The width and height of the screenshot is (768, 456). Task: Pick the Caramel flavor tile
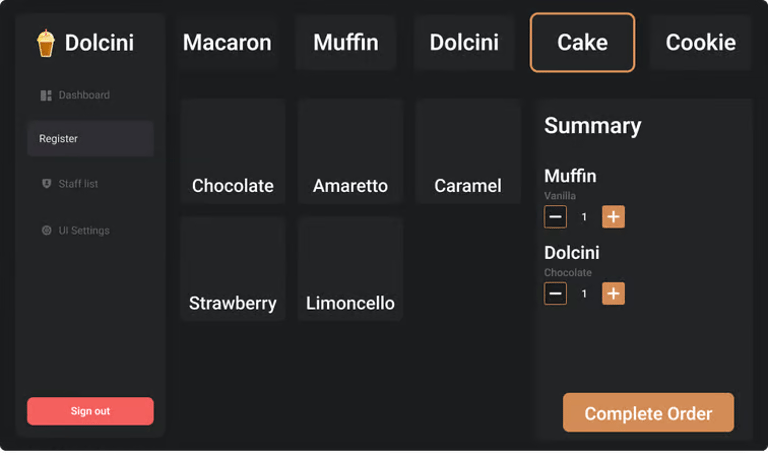[468, 151]
